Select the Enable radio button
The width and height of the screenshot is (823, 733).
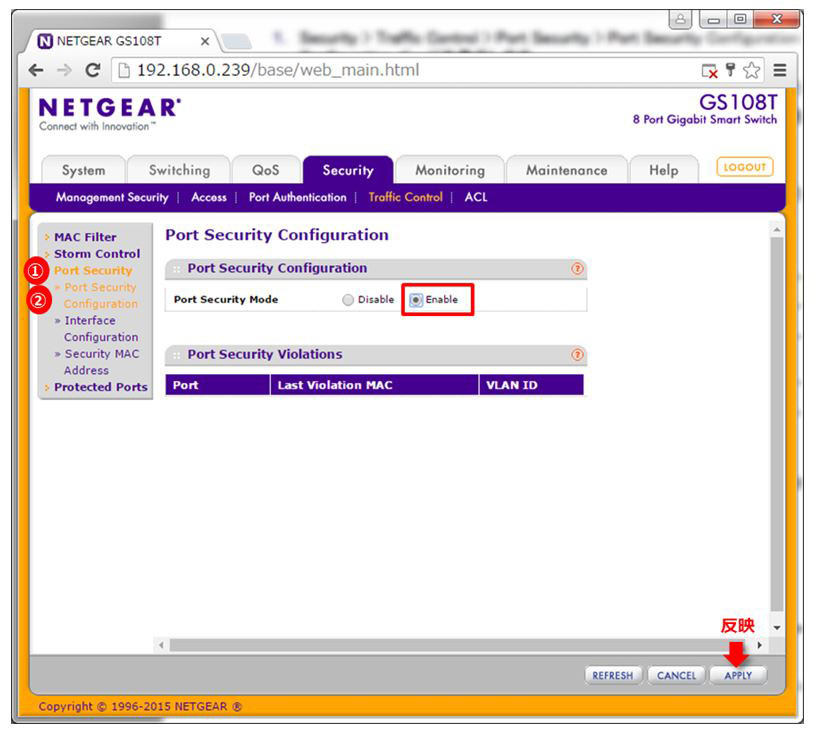tap(415, 300)
